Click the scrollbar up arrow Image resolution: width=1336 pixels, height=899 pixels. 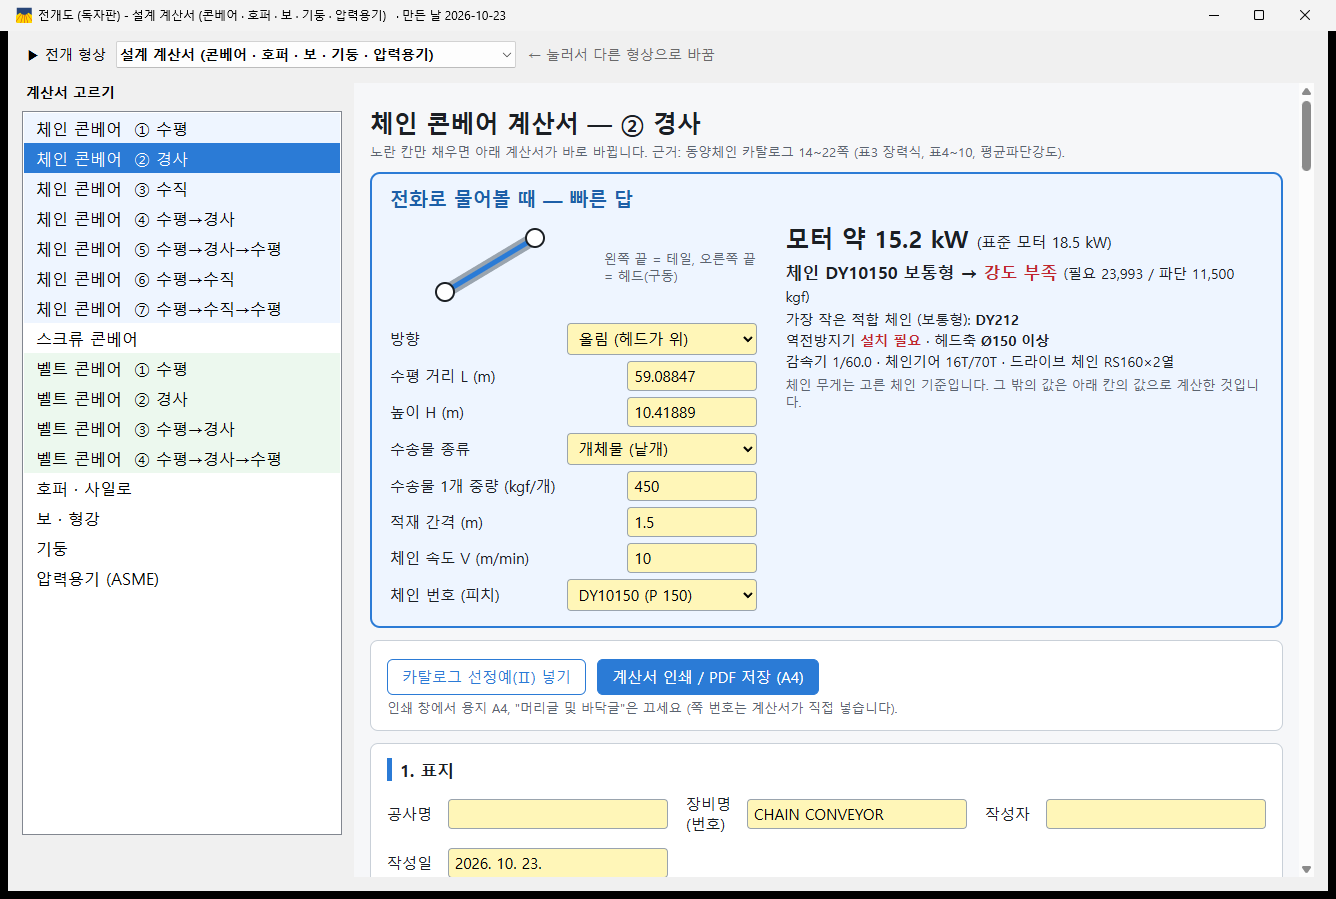click(x=1306, y=92)
